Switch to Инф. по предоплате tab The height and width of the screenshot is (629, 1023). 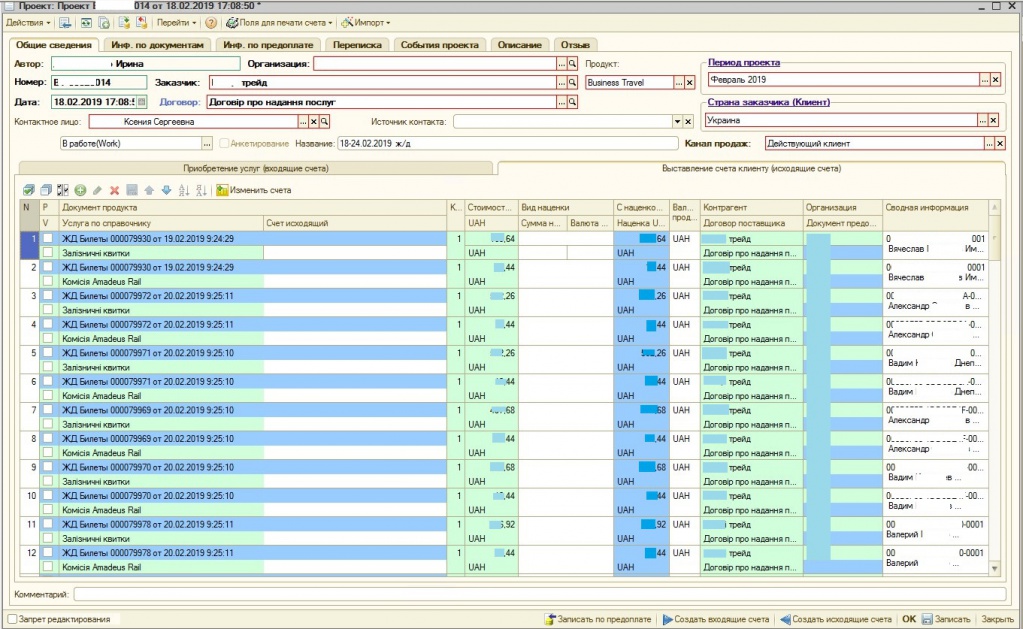point(268,45)
